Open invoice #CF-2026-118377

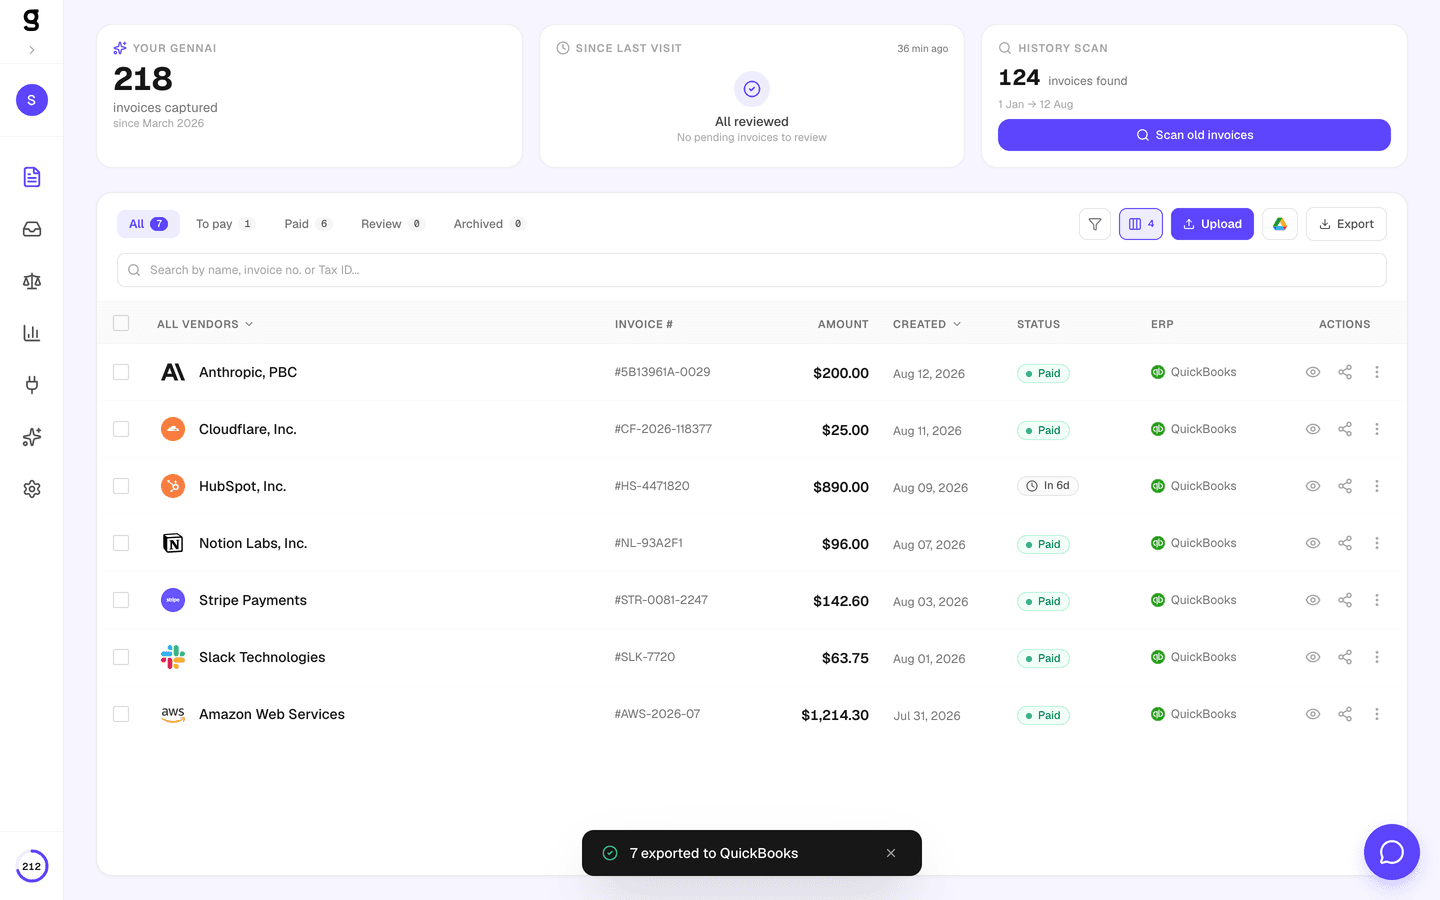pos(663,429)
